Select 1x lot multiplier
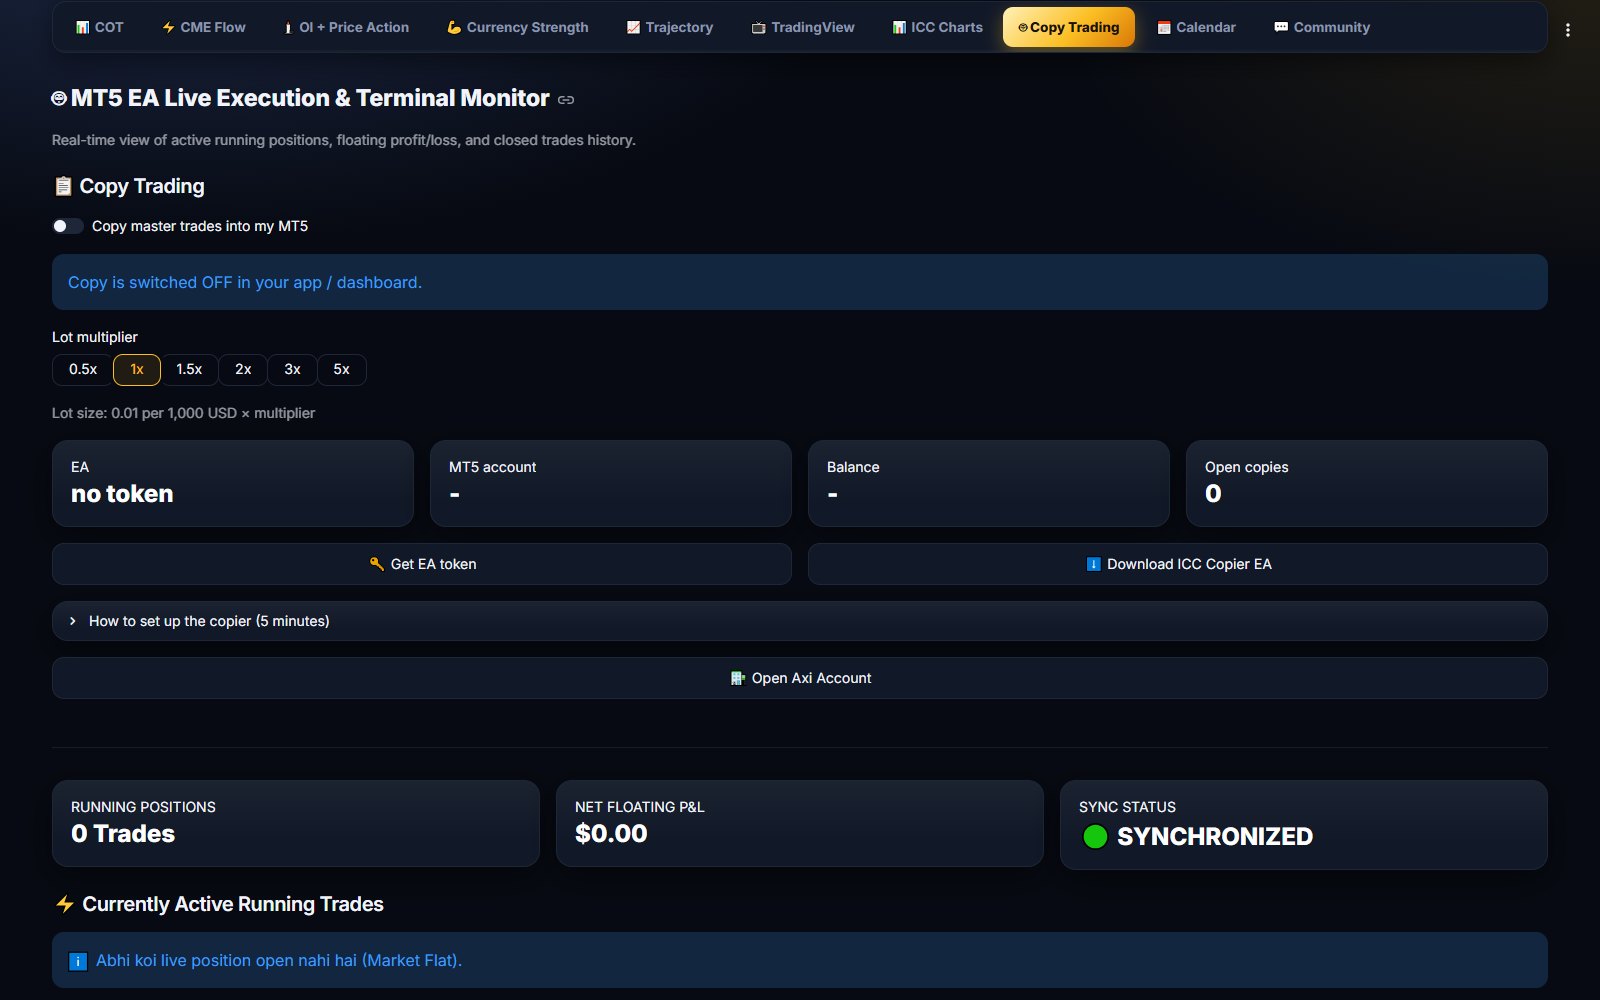This screenshot has width=1600, height=1000. pos(137,370)
